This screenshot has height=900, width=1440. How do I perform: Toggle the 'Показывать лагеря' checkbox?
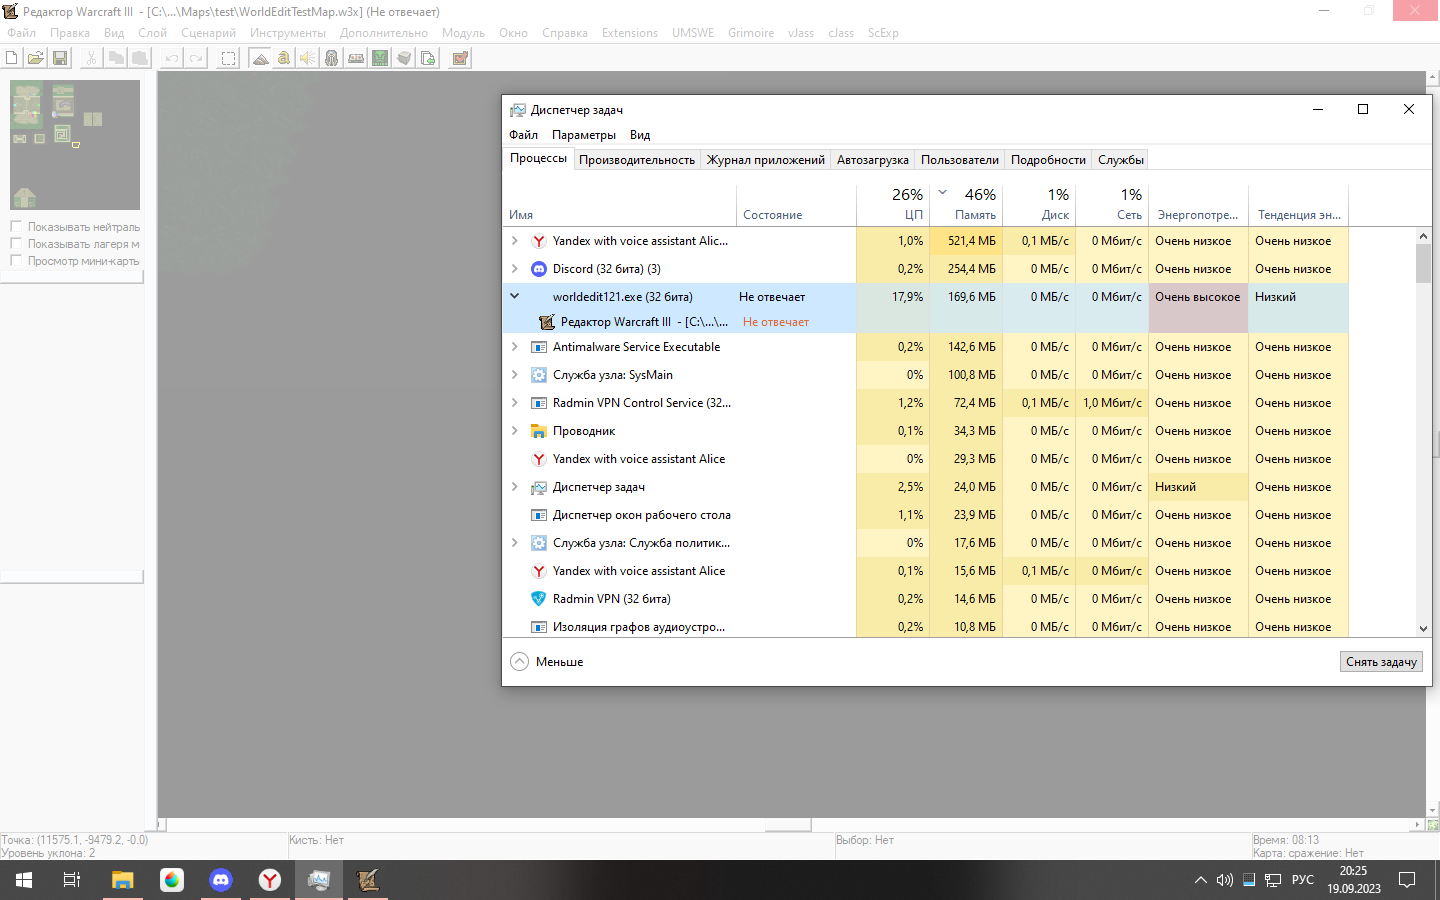click(16, 244)
